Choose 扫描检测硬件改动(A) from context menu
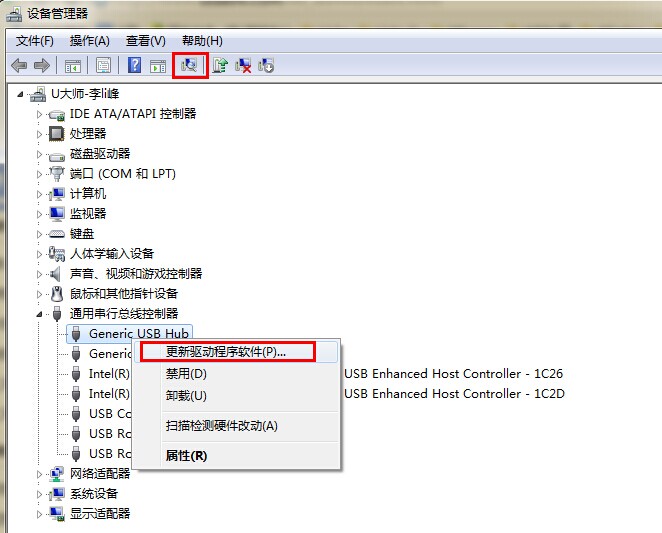Screen dimensions: 662x533 (x=236, y=426)
